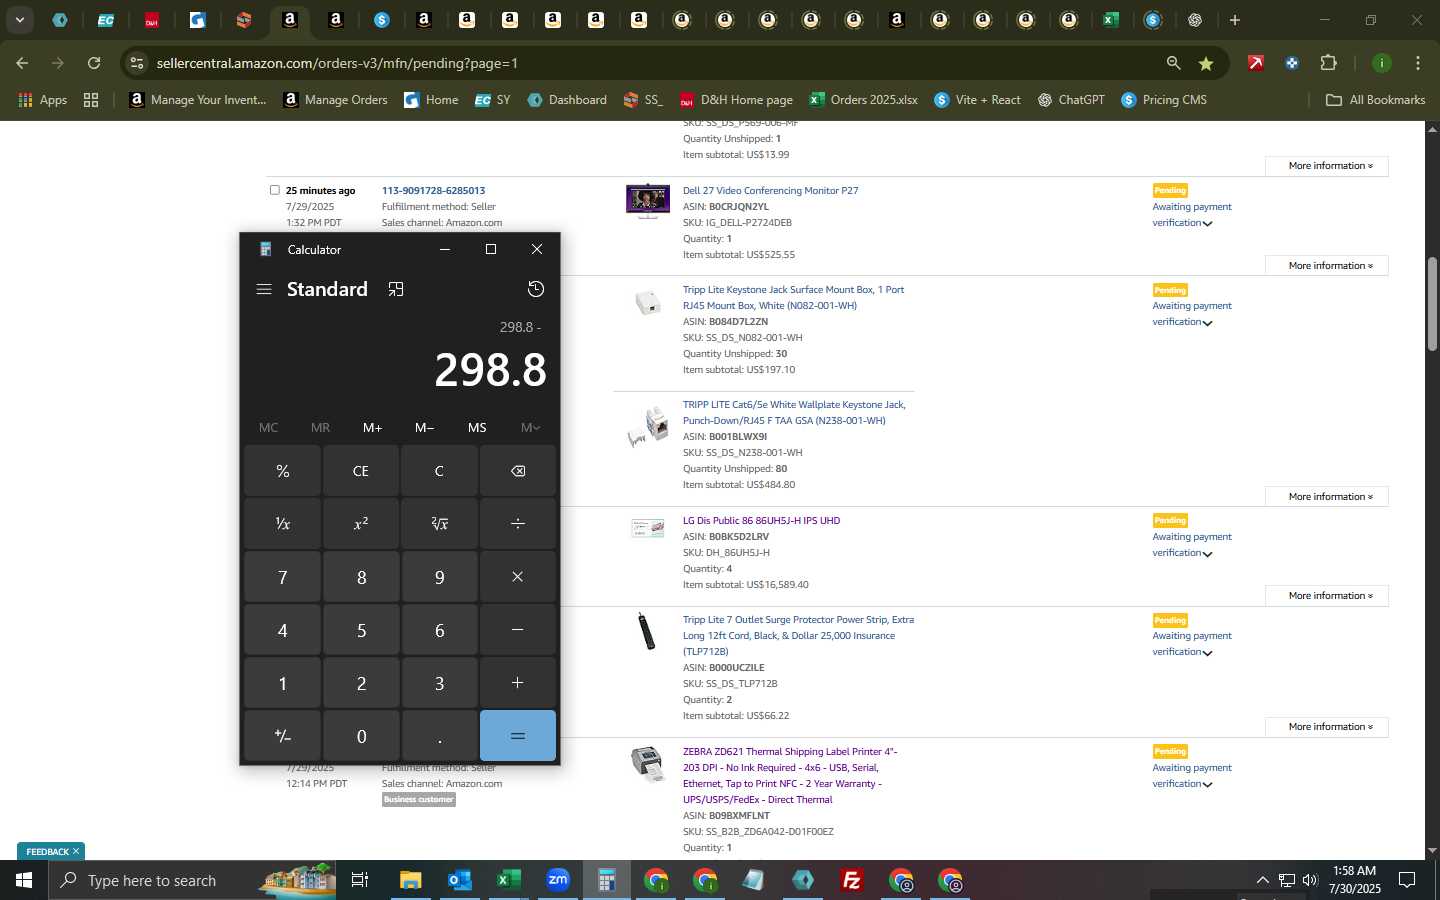The height and width of the screenshot is (900, 1440).
Task: Open Orders 2025.xlsx bookmark
Action: pyautogui.click(x=864, y=99)
